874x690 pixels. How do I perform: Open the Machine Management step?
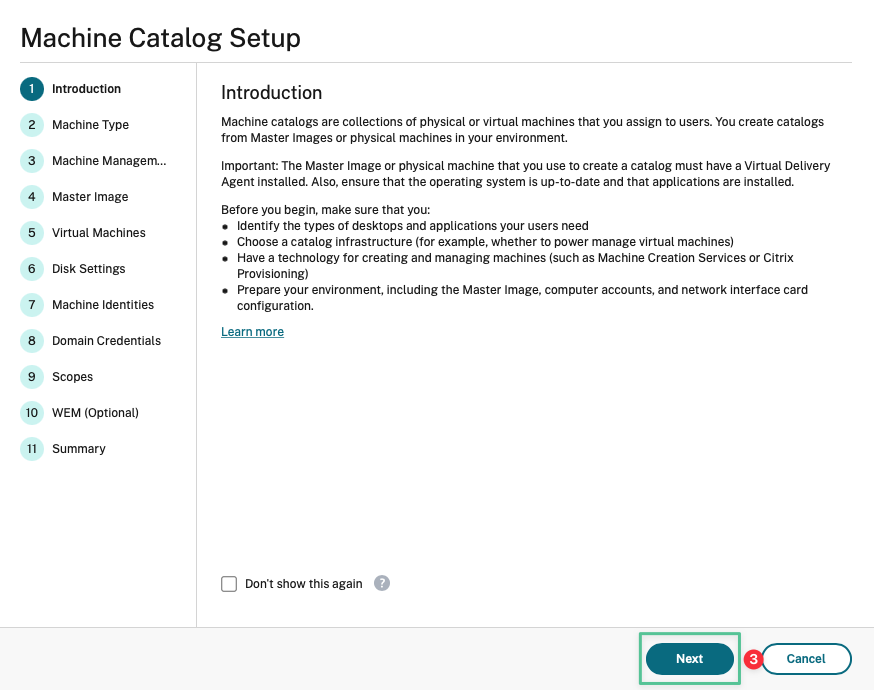coord(109,161)
